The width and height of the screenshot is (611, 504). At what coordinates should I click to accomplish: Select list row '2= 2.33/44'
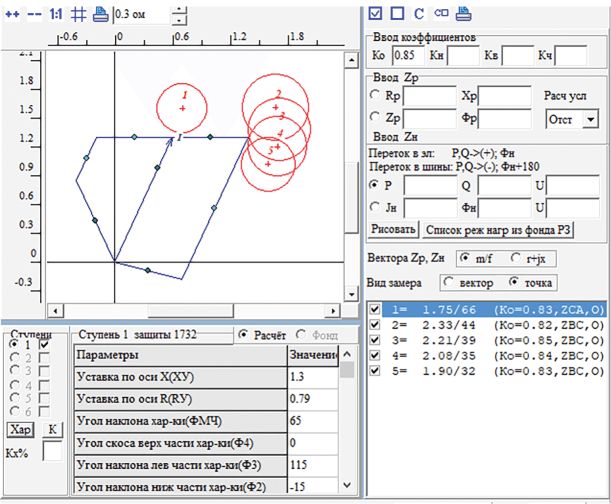point(494,325)
